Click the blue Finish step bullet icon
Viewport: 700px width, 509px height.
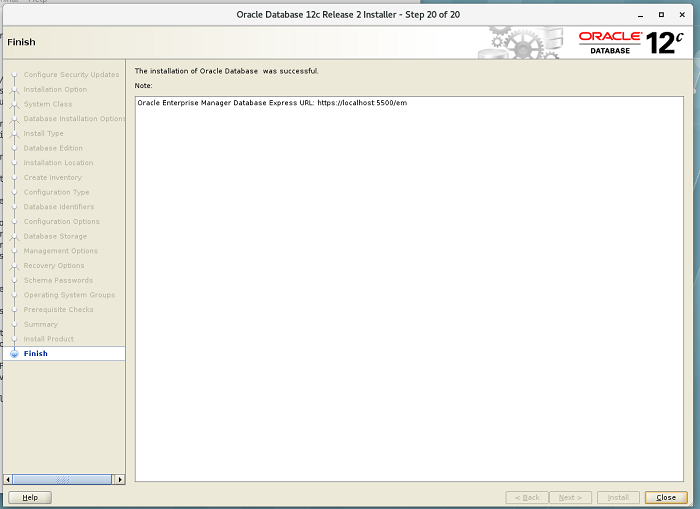coord(13,354)
